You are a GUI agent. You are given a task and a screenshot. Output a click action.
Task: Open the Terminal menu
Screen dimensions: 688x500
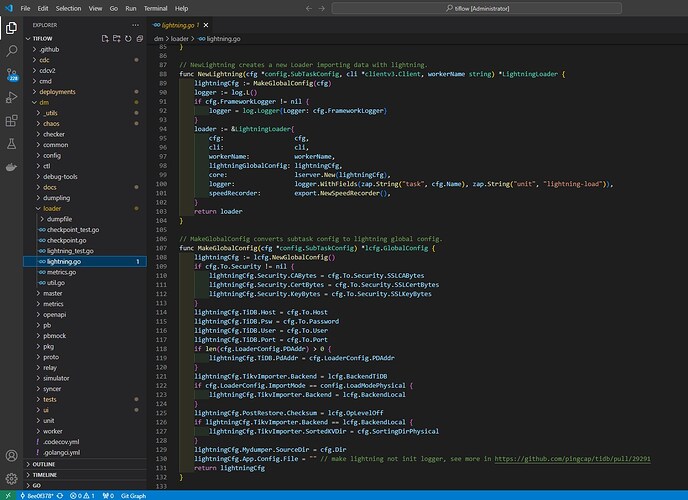tap(156, 8)
